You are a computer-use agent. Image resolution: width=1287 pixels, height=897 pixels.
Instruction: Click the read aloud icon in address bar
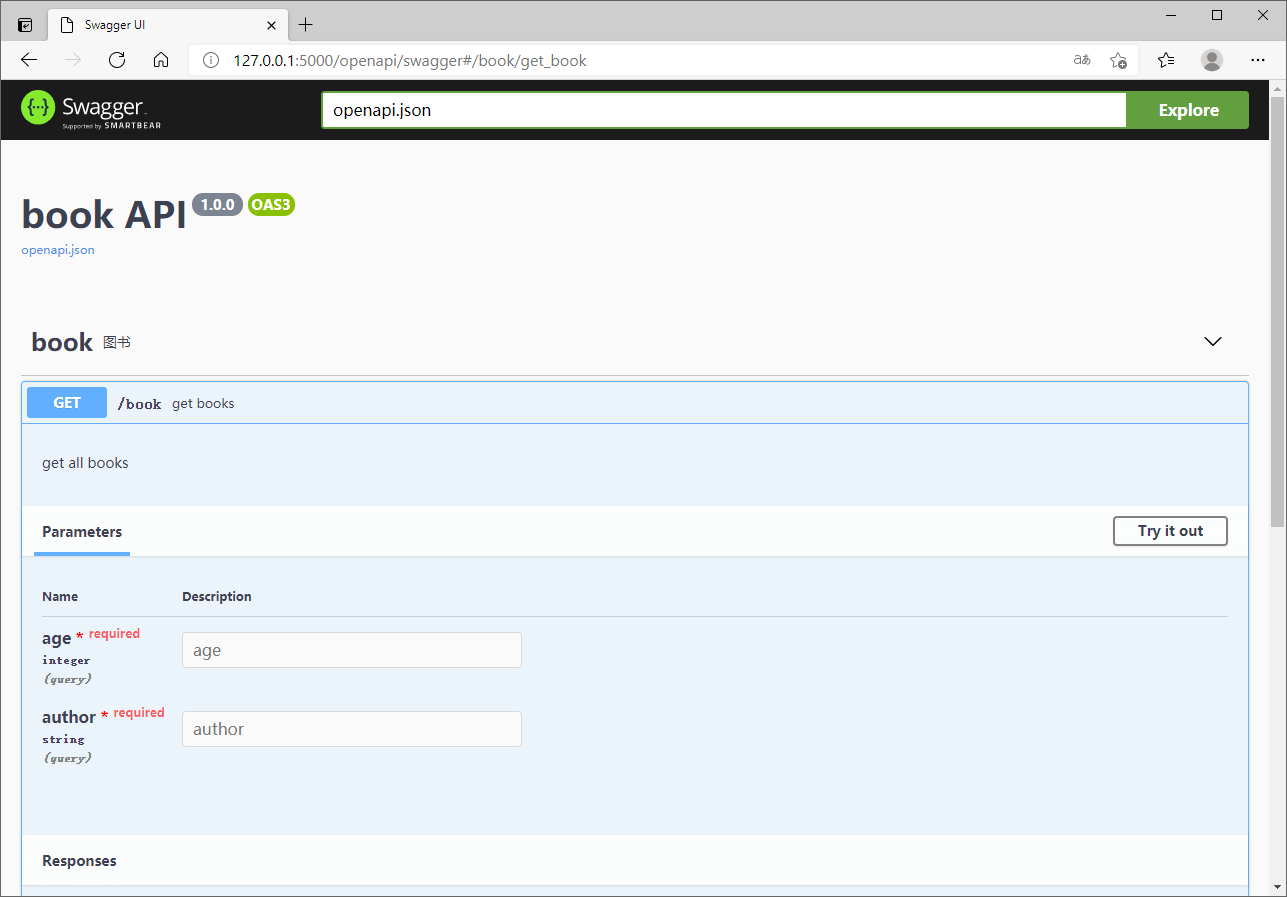point(1081,60)
